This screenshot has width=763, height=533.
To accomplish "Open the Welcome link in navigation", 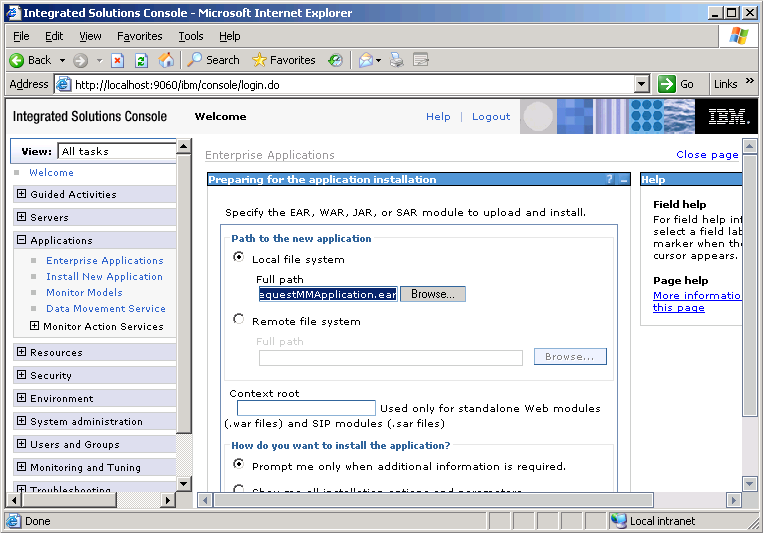I will 51,172.
